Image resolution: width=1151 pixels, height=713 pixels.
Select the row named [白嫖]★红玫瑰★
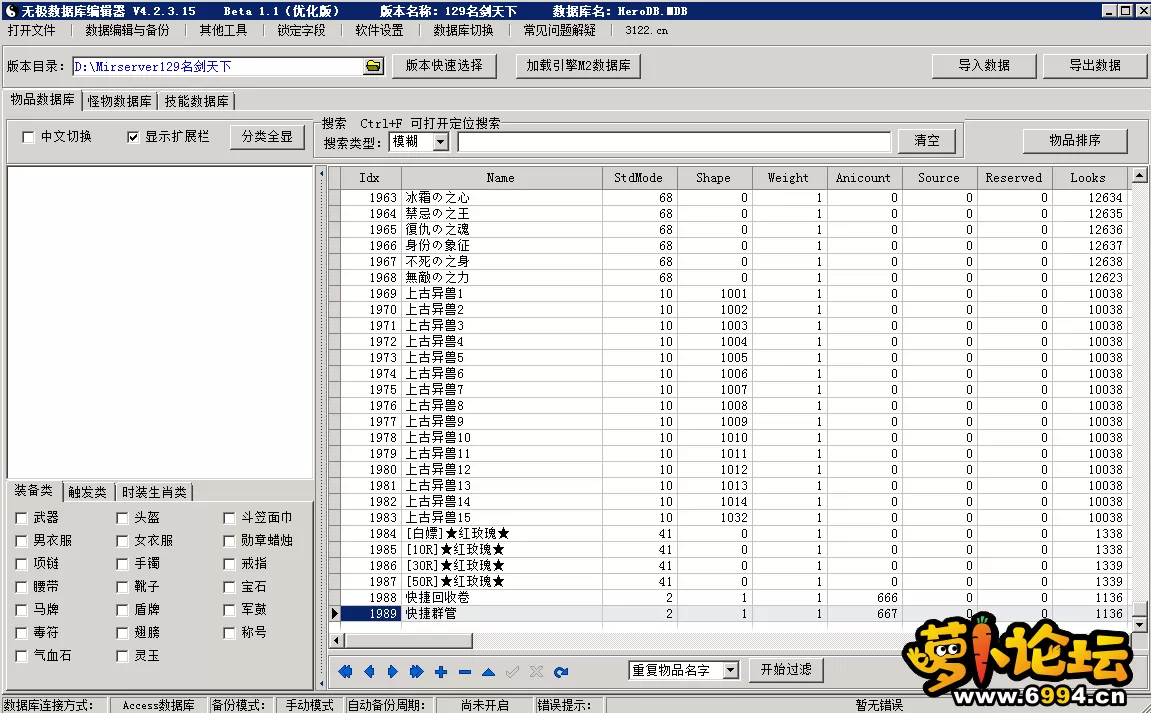pos(727,534)
